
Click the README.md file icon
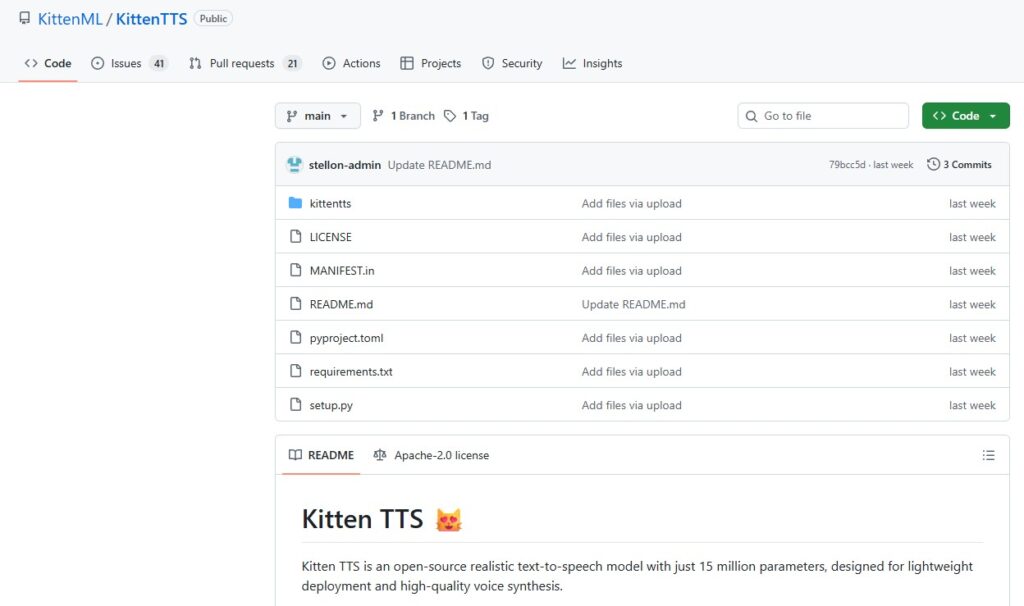[x=296, y=304]
